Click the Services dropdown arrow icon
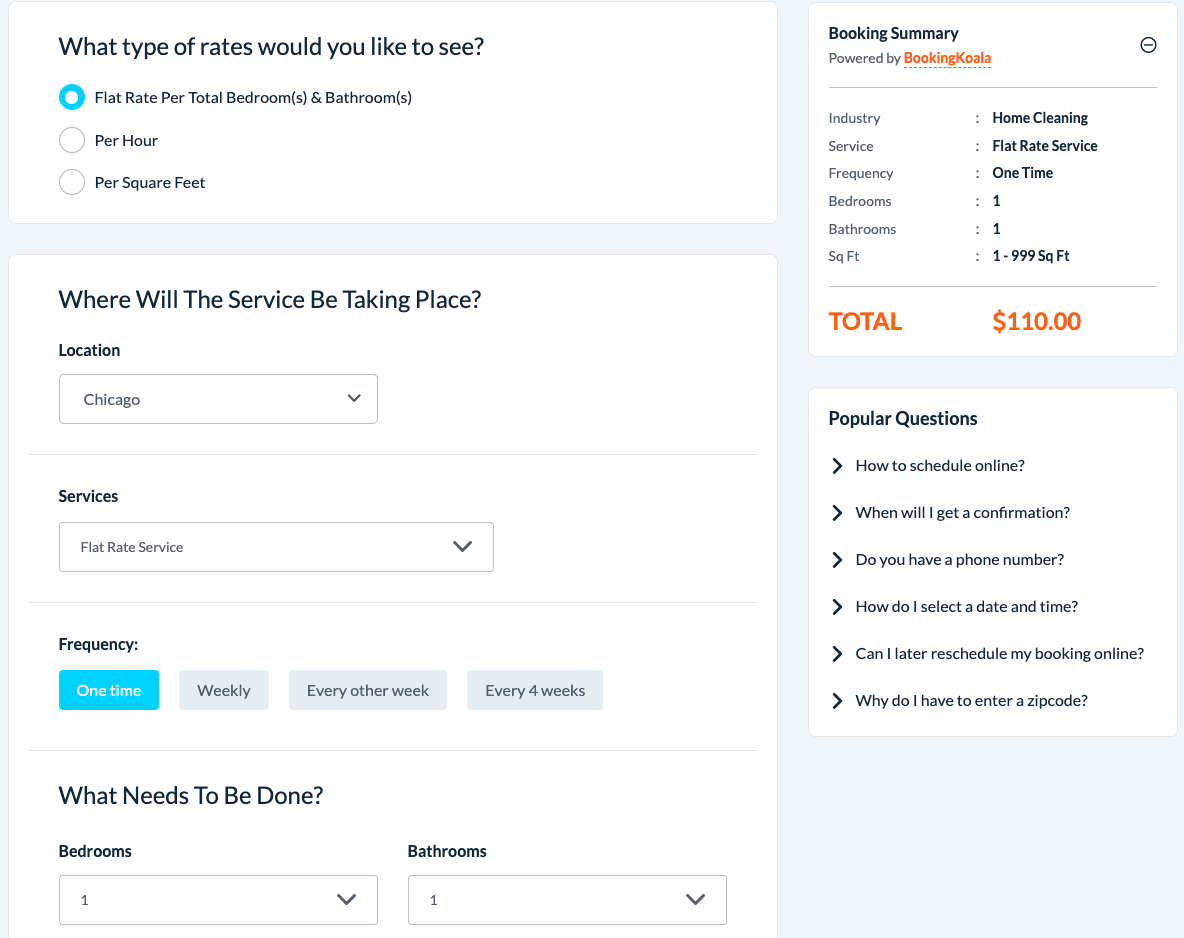This screenshot has height=938, width=1184. (x=462, y=547)
